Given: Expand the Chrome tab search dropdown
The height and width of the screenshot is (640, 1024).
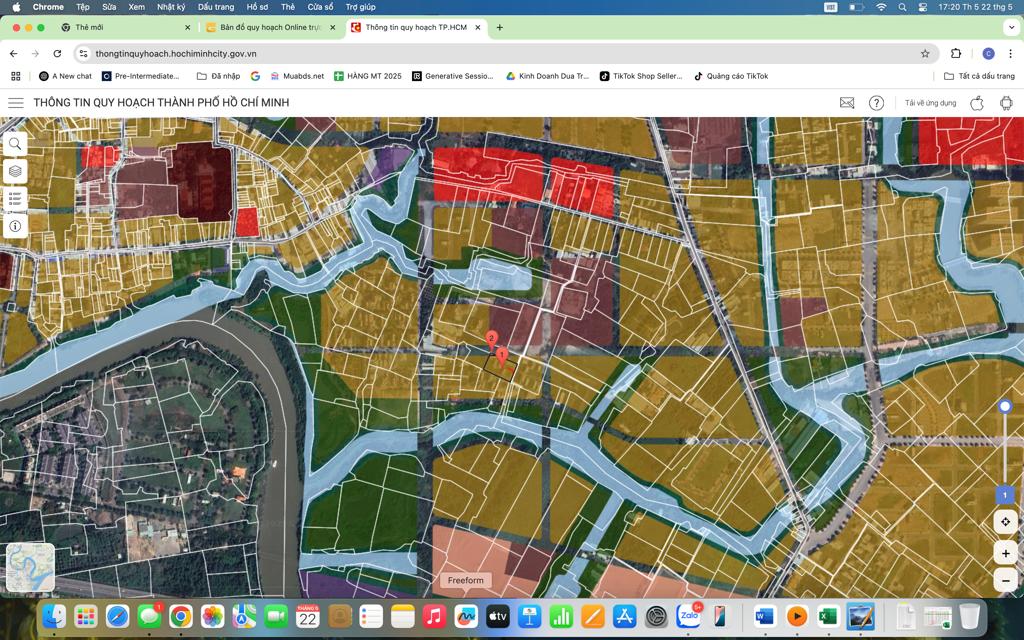Looking at the screenshot, I should (1011, 27).
